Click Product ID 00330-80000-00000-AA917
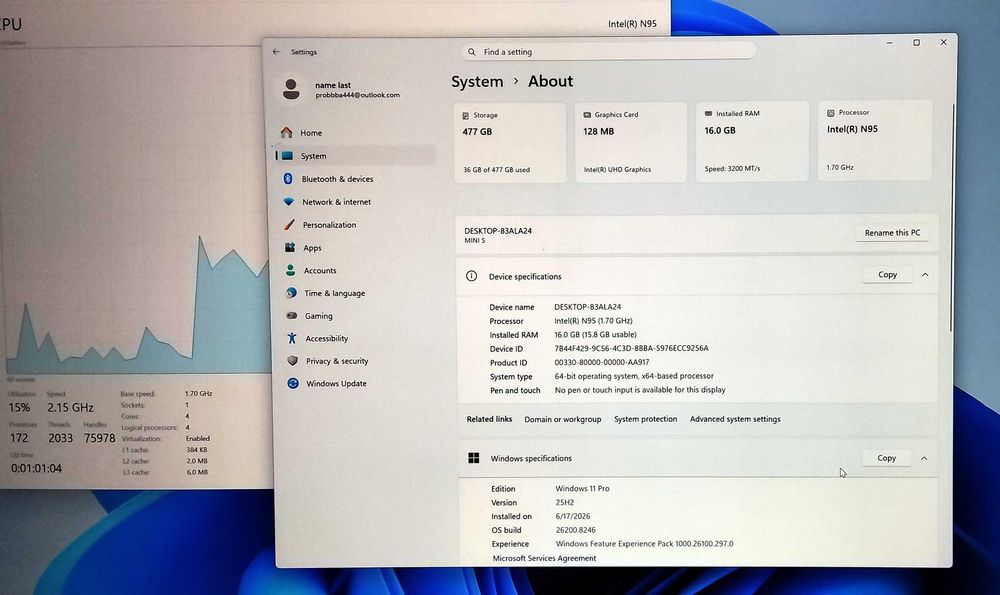 point(601,362)
